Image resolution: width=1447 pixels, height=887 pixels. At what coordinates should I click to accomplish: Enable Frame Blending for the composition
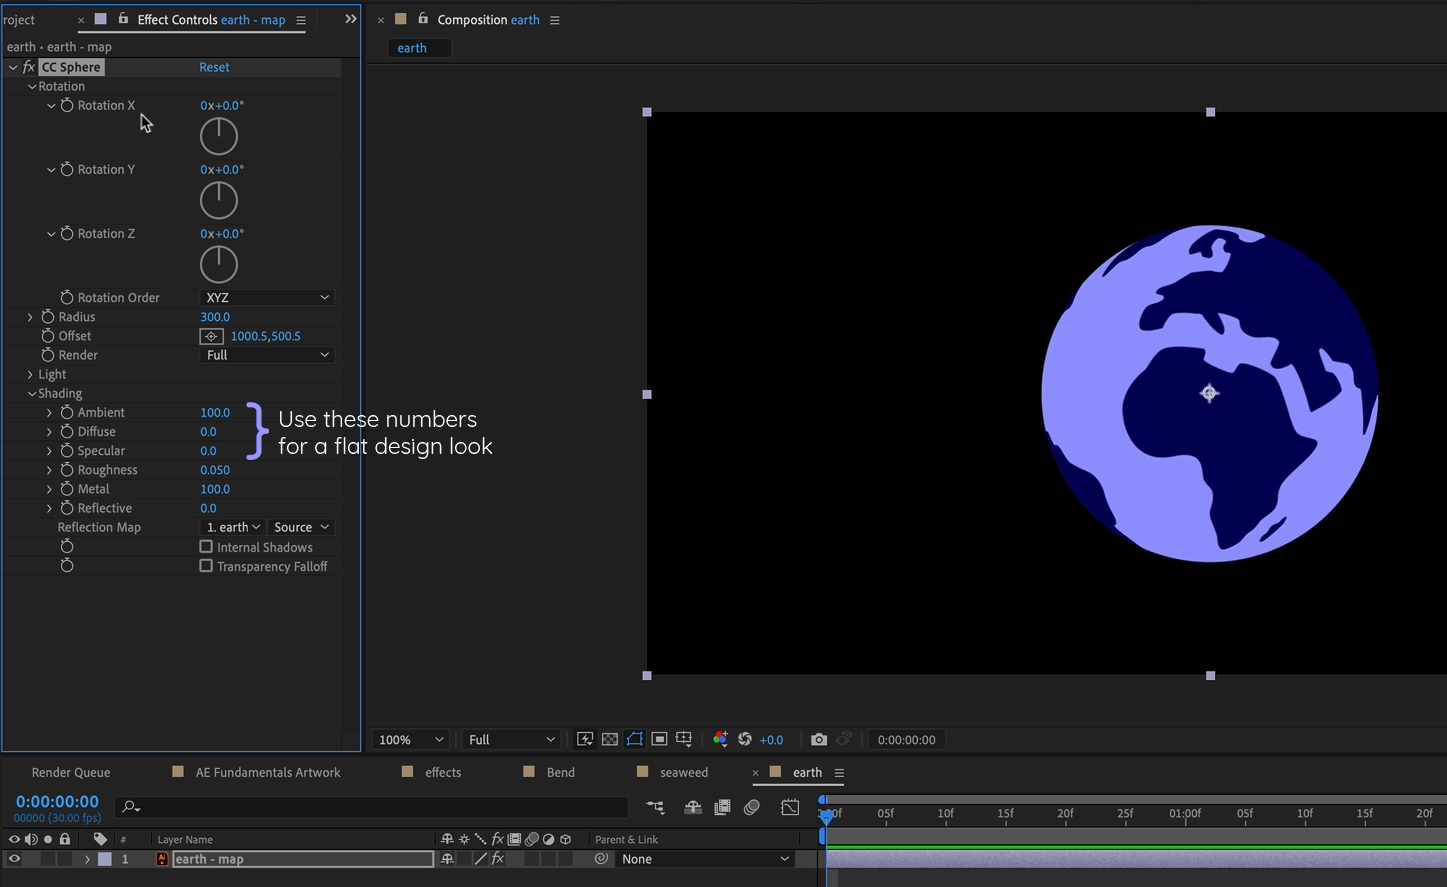pos(722,807)
